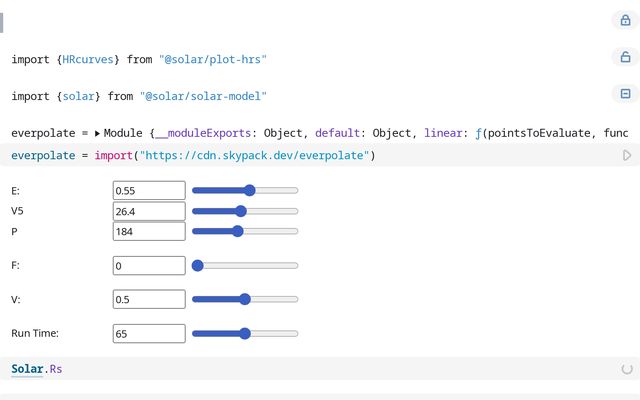
Task: Click the Run Time input showing 65
Action: (149, 333)
